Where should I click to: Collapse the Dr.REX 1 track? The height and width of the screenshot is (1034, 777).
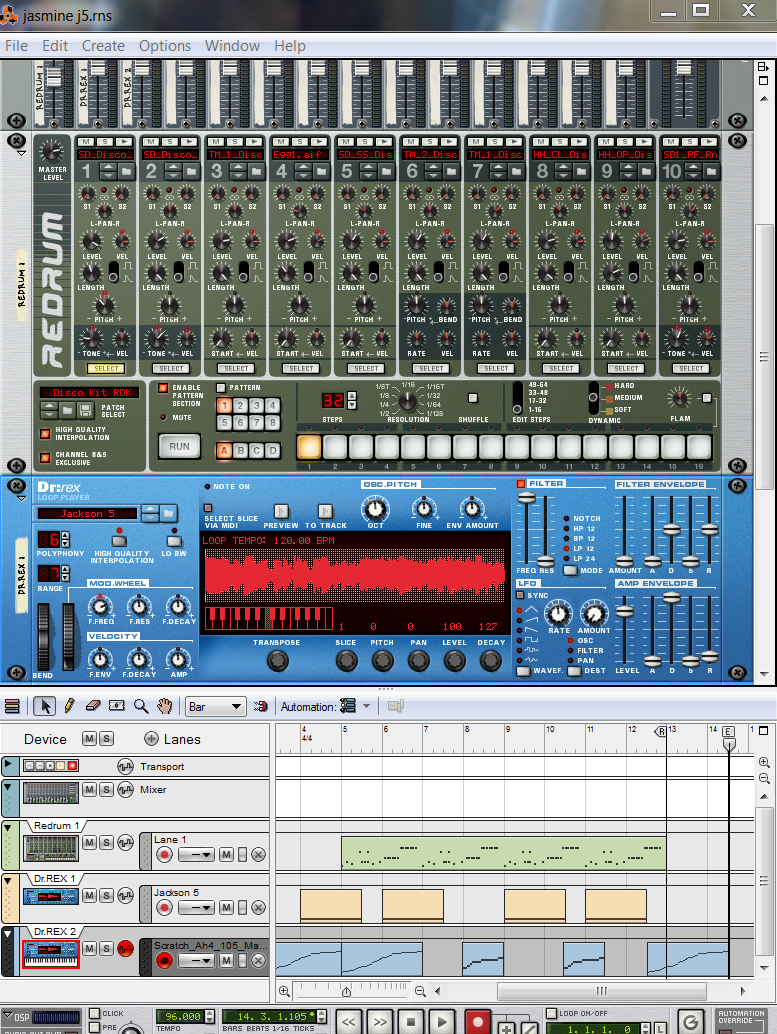click(7, 880)
